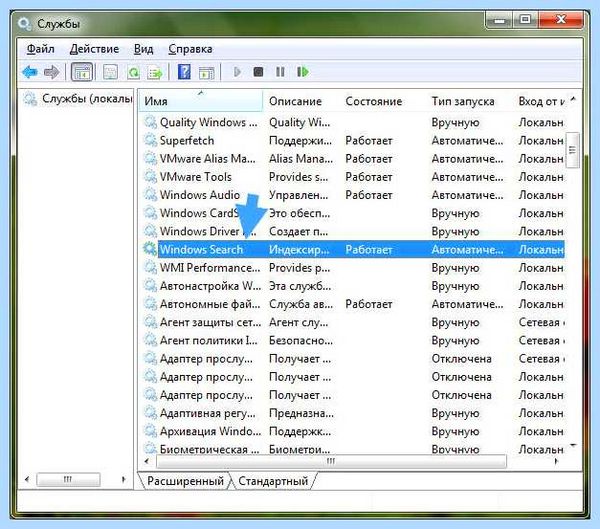Select the Автонастройка W... service
Screen dimensions: 600x529
click(x=354, y=286)
